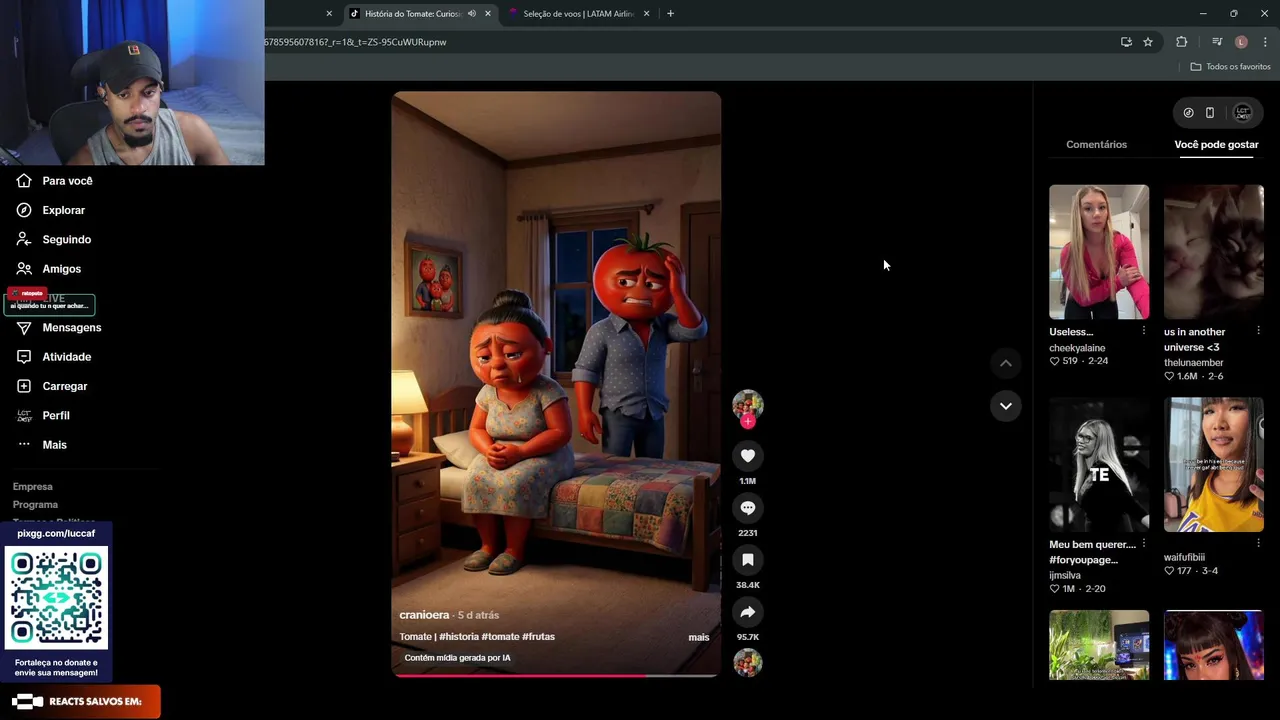
Task: Go to previous video with up arrow
Action: coord(1006,364)
